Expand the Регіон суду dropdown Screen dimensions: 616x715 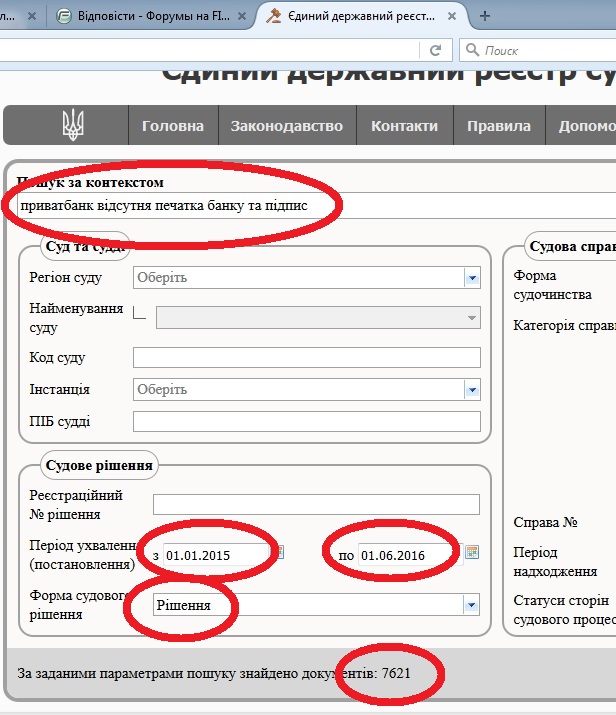coord(472,277)
